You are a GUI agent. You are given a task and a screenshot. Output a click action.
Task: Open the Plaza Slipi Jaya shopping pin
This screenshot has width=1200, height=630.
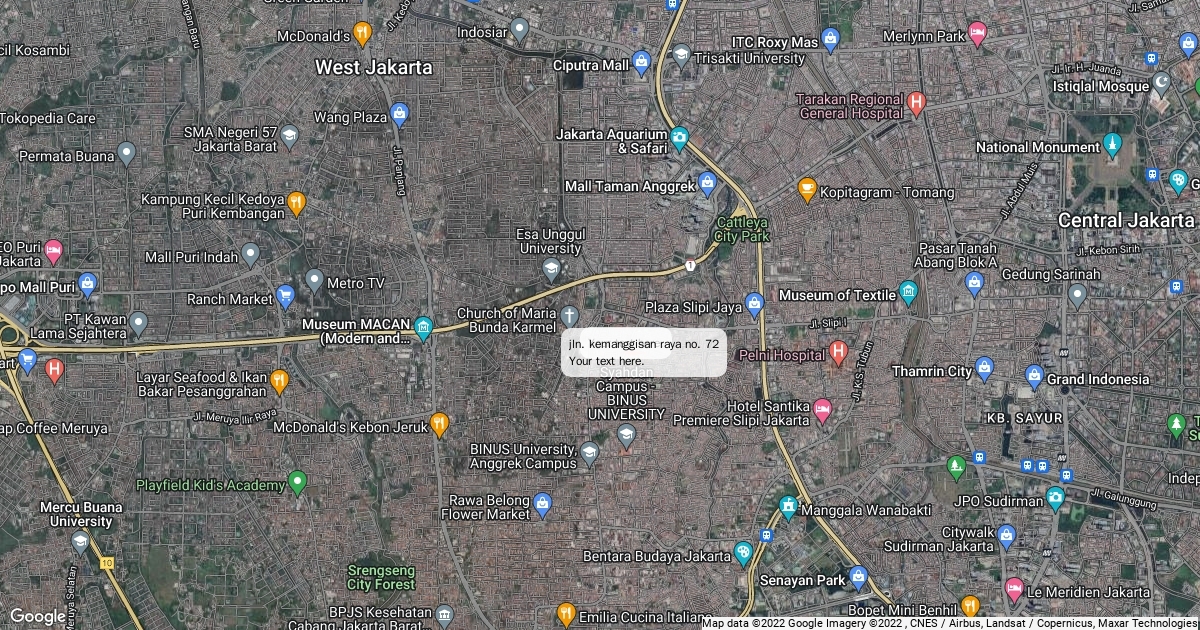(754, 304)
